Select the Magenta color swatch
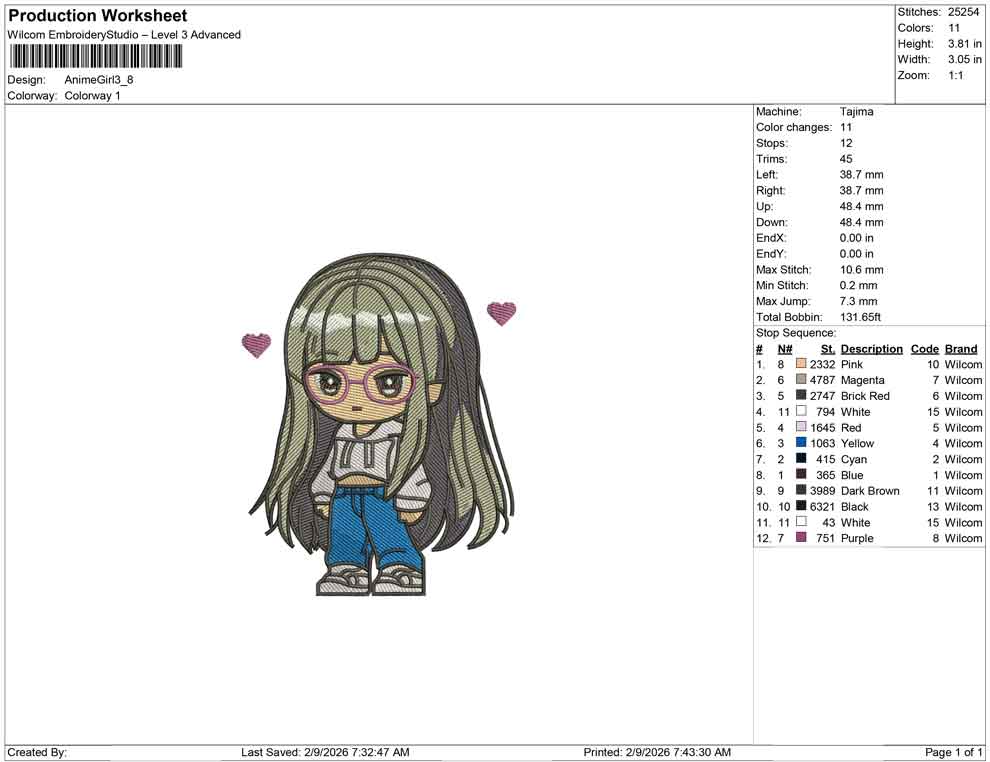This screenshot has width=990, height=762. click(800, 380)
